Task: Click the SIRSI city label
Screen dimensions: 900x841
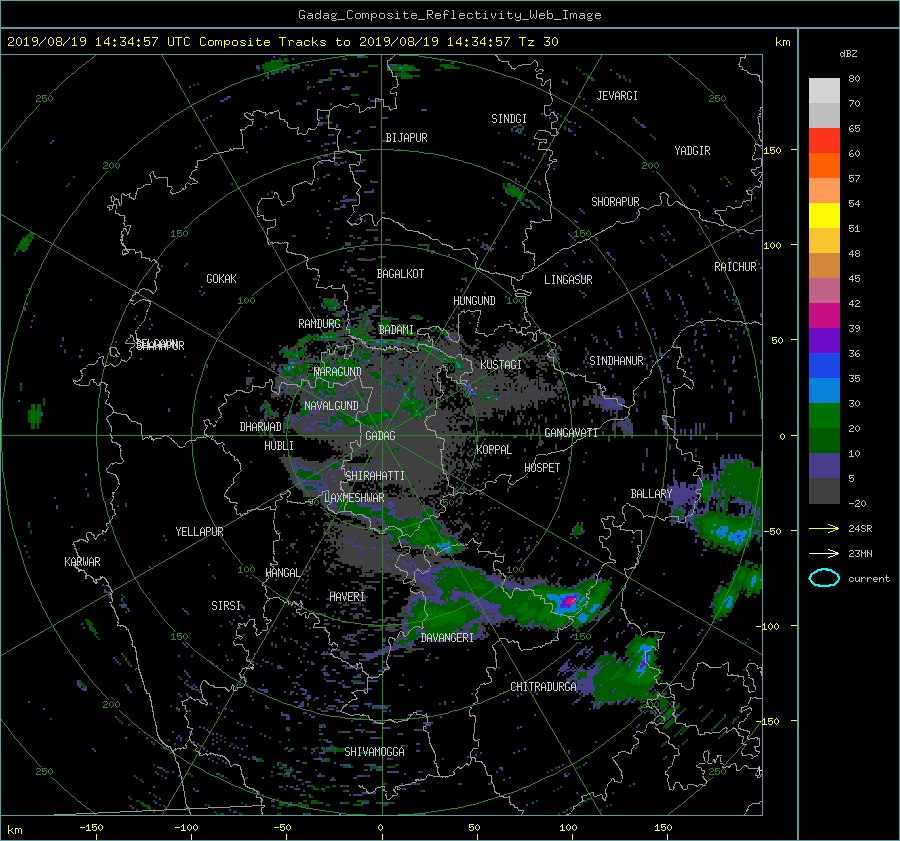Action: (x=226, y=606)
